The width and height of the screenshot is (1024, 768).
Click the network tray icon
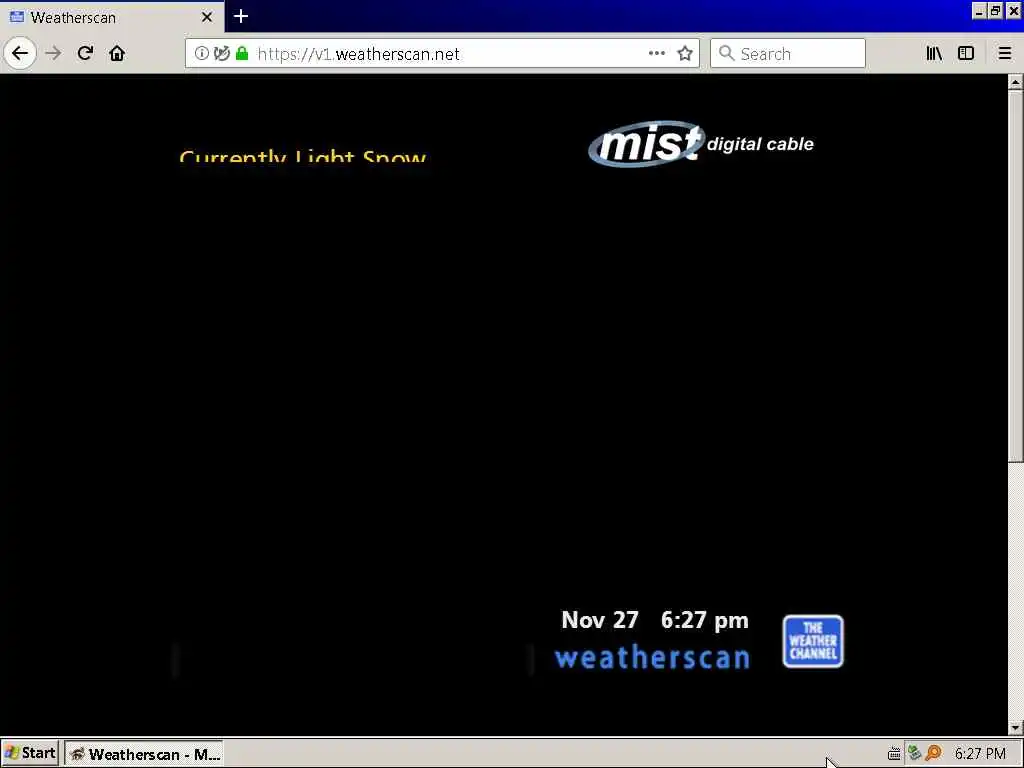click(x=914, y=753)
